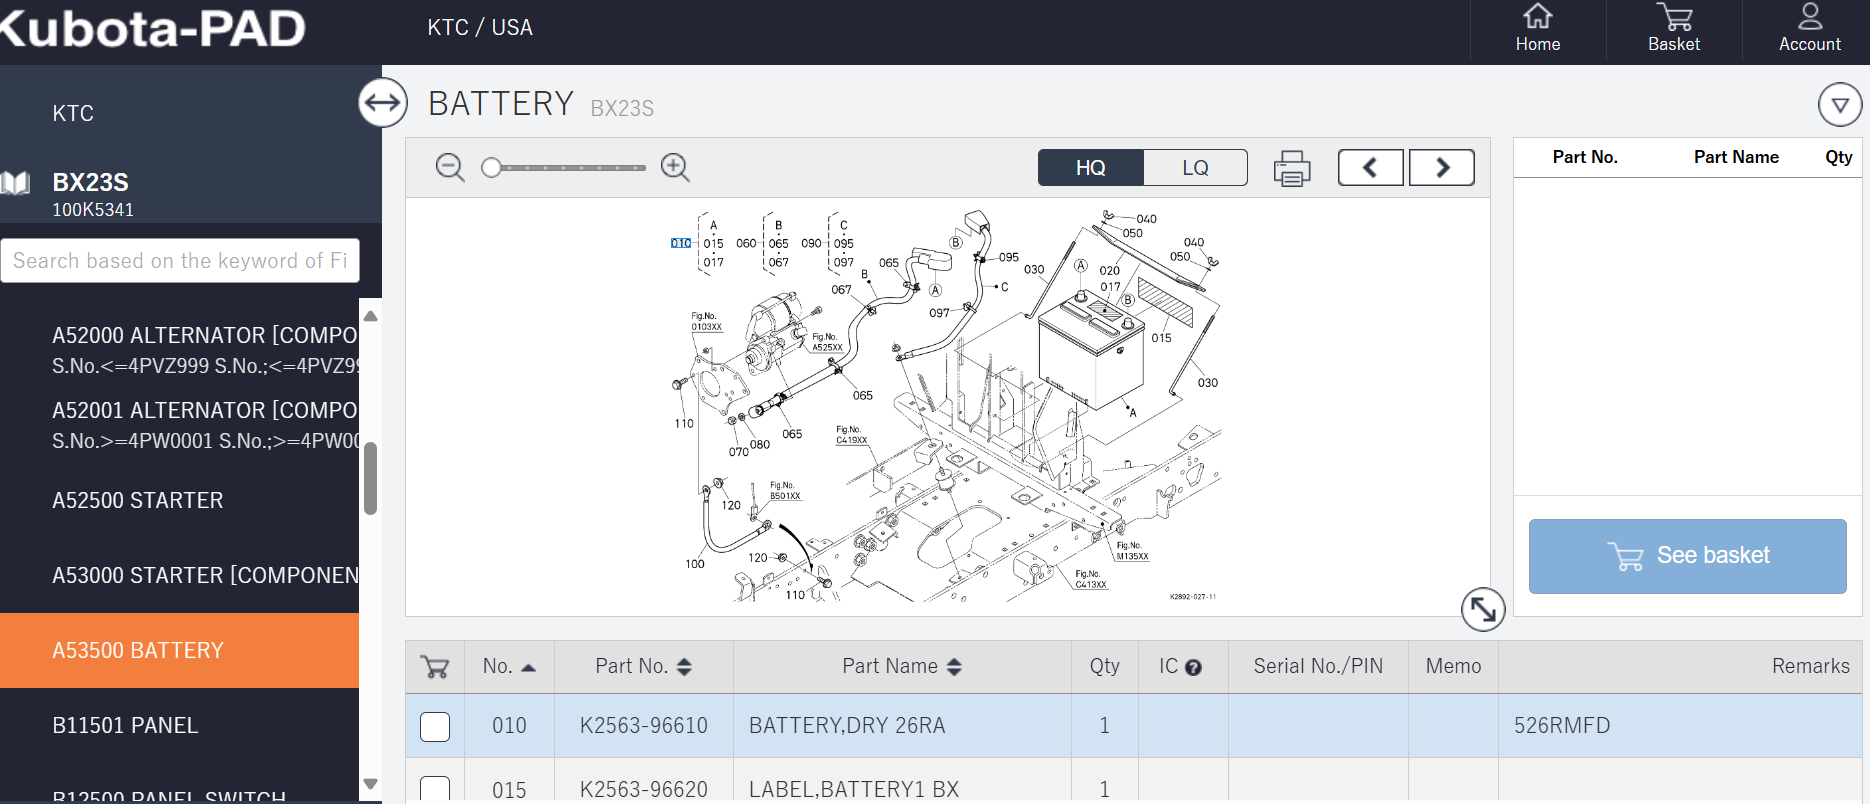Select KTC in the sidebar
Image resolution: width=1870 pixels, height=804 pixels.
coord(73,113)
